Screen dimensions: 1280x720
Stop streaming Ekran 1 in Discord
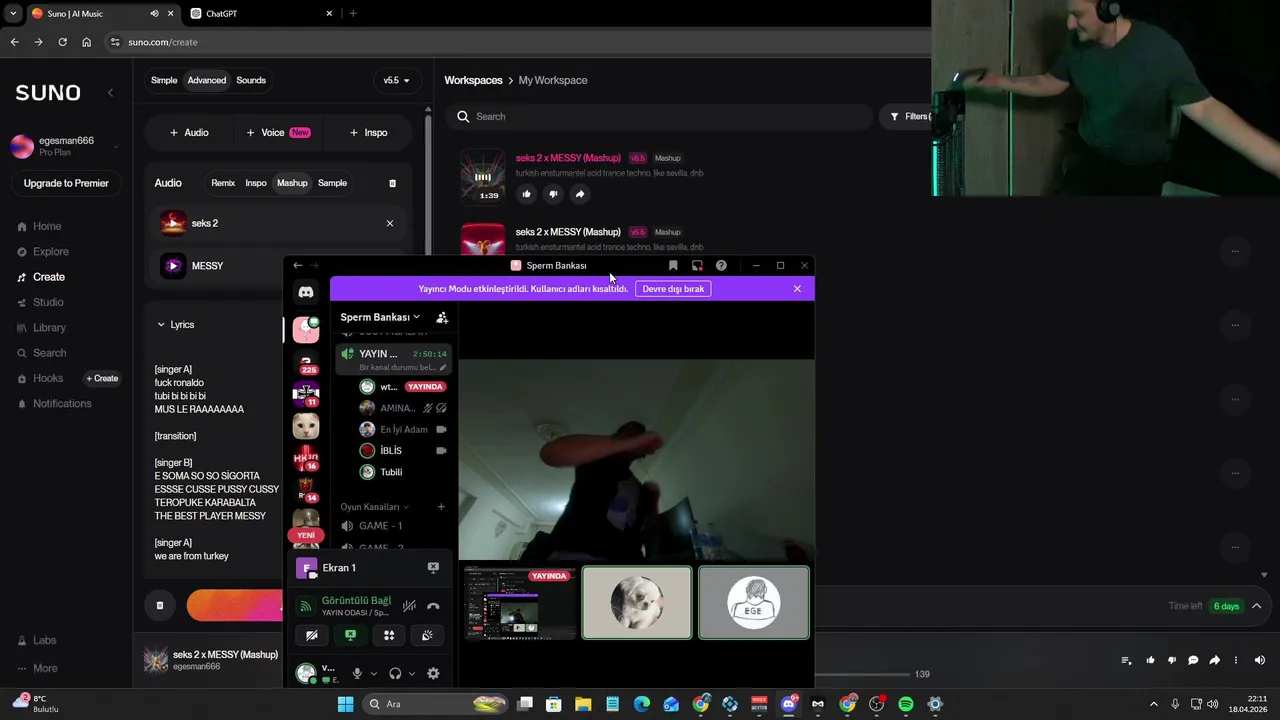[433, 567]
